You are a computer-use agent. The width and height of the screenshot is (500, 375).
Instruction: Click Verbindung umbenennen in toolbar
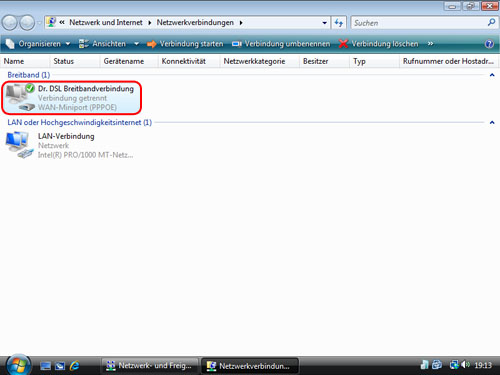click(x=281, y=44)
